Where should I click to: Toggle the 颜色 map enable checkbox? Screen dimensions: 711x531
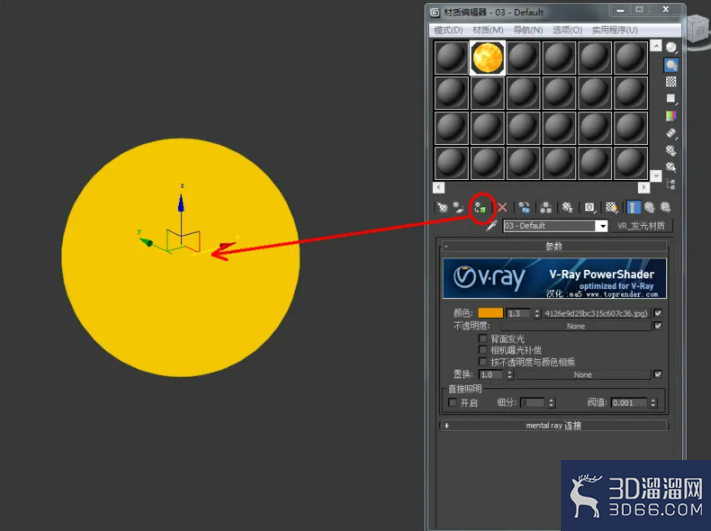[658, 313]
